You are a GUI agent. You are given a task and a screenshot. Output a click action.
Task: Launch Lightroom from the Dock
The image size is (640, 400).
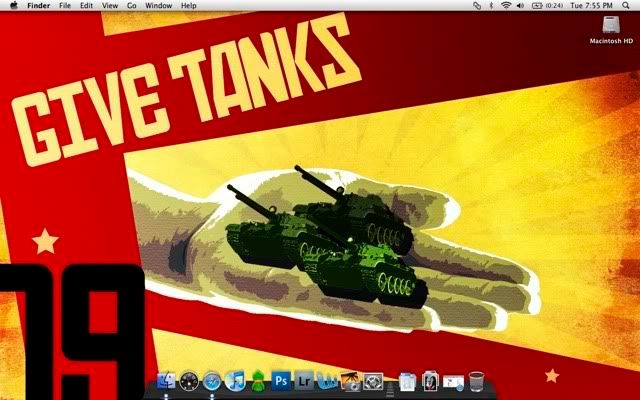pos(304,380)
